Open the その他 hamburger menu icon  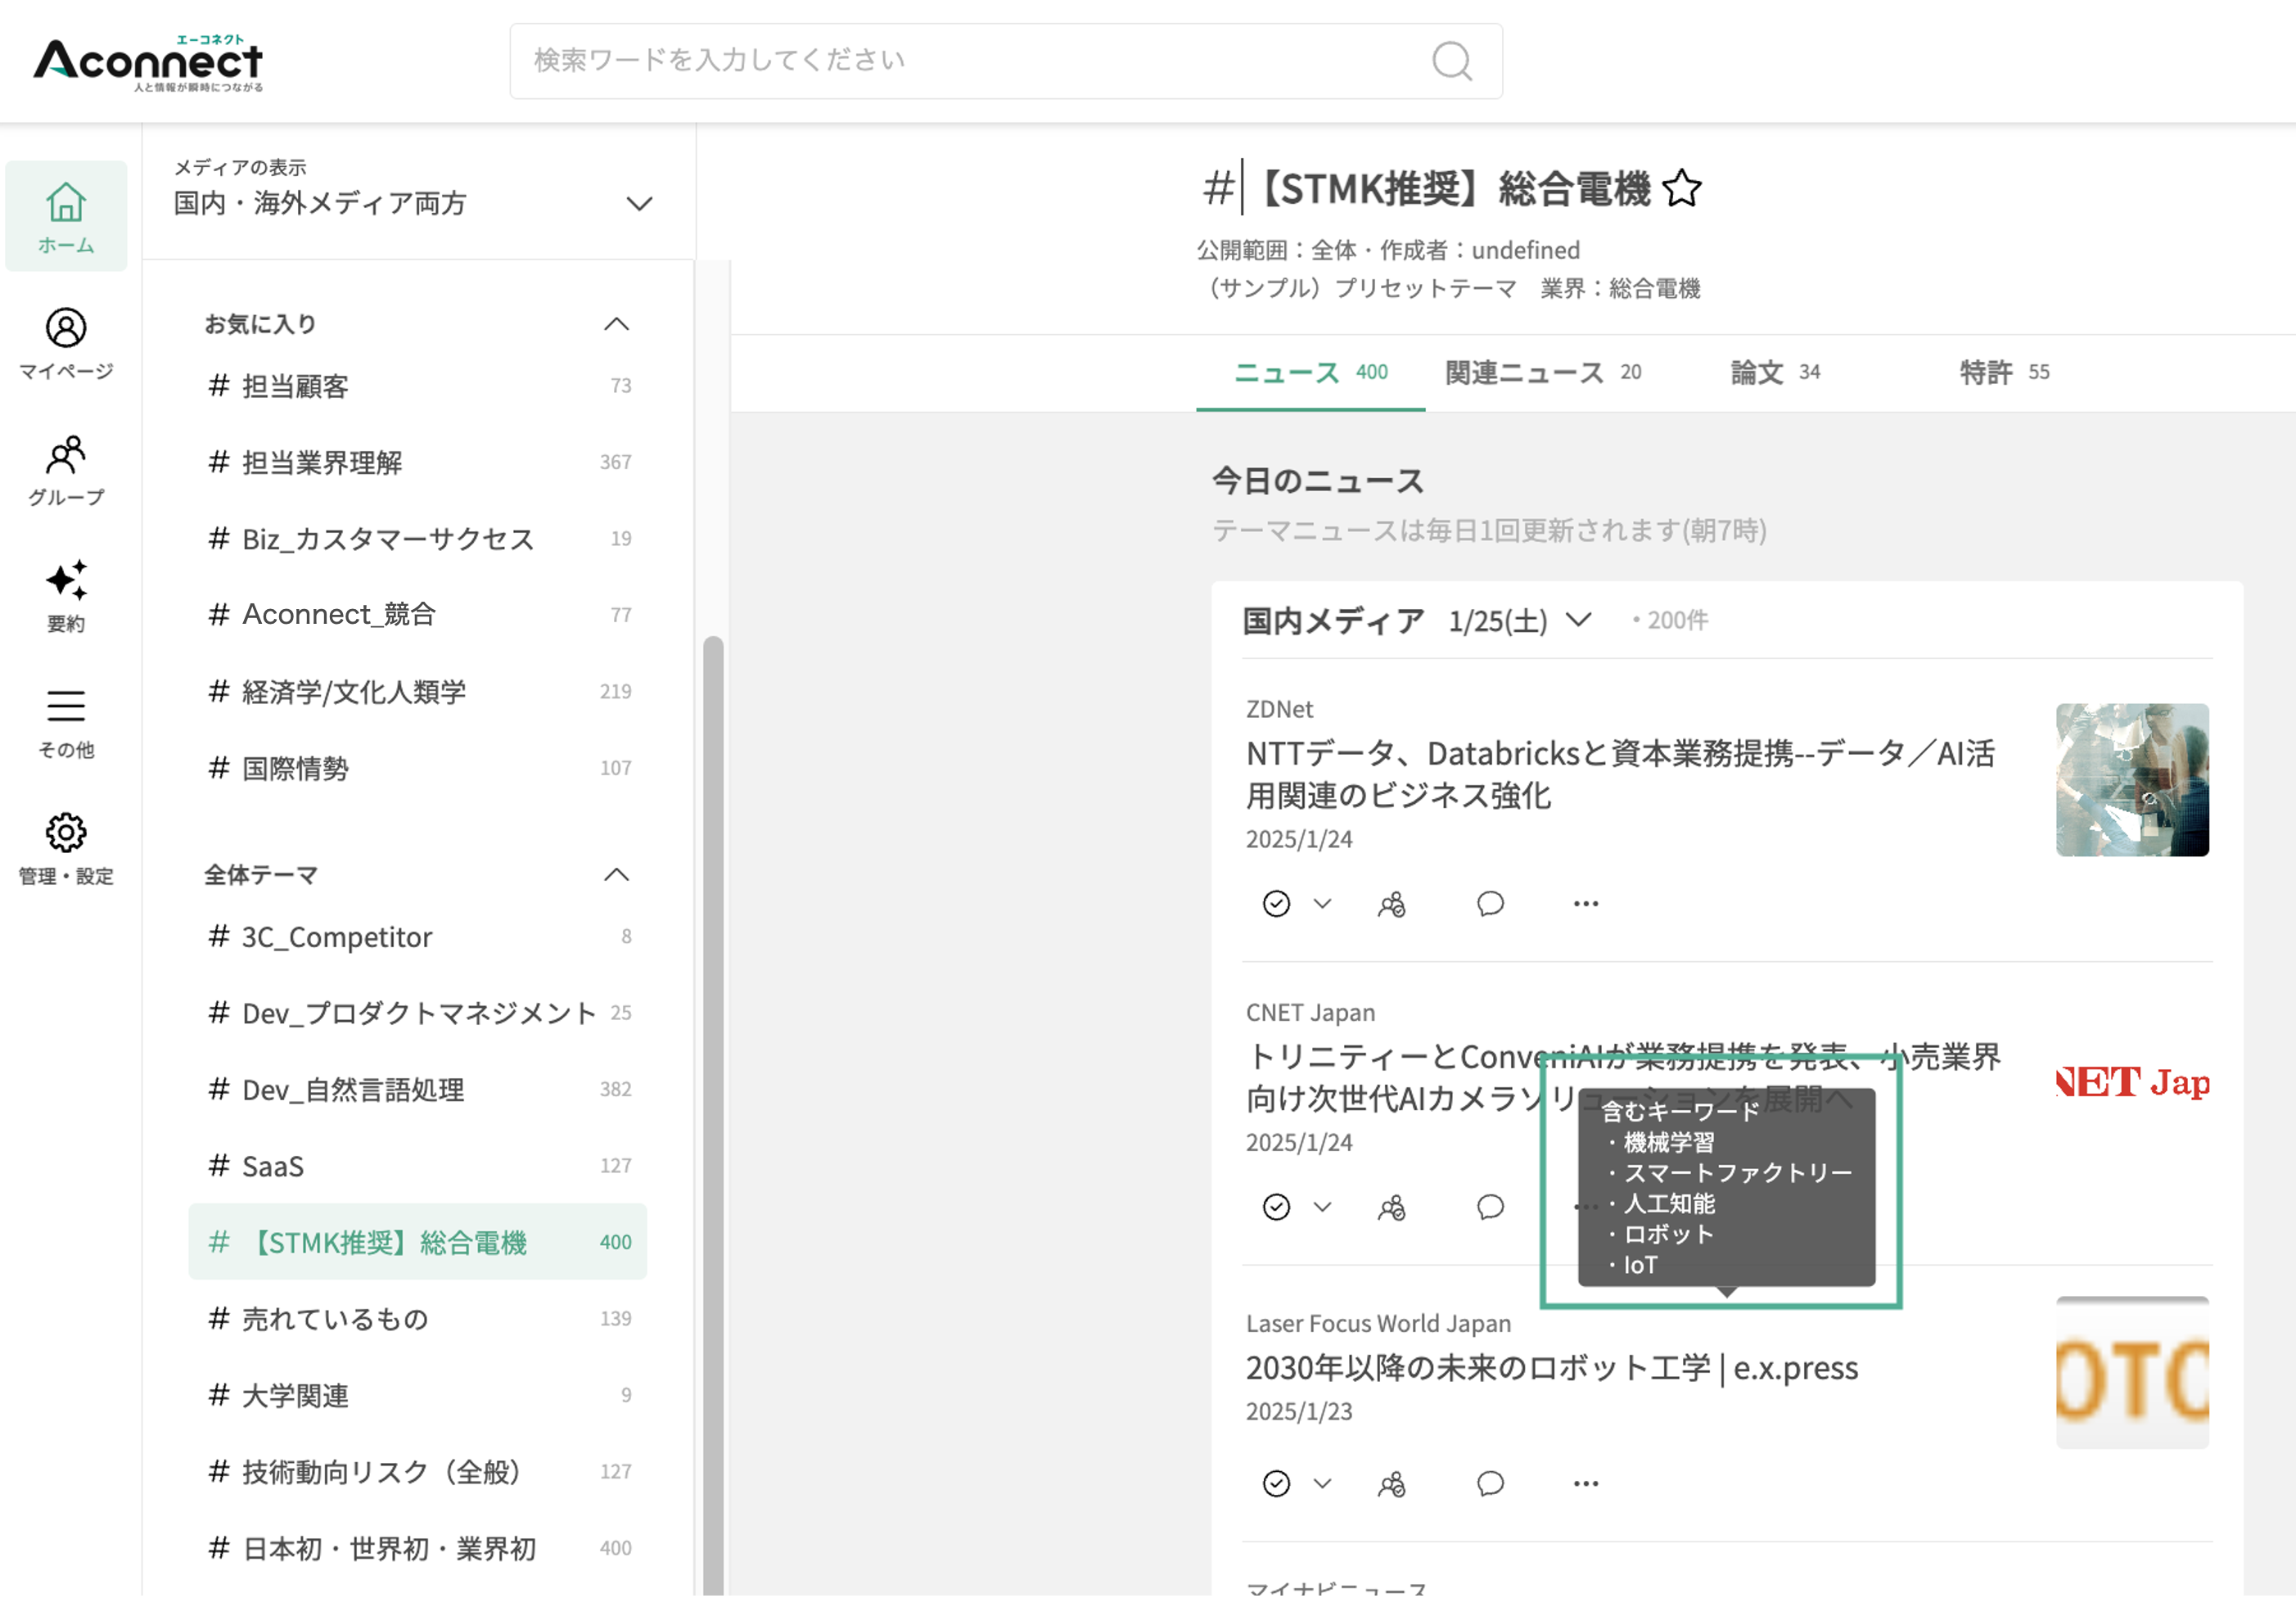click(66, 723)
